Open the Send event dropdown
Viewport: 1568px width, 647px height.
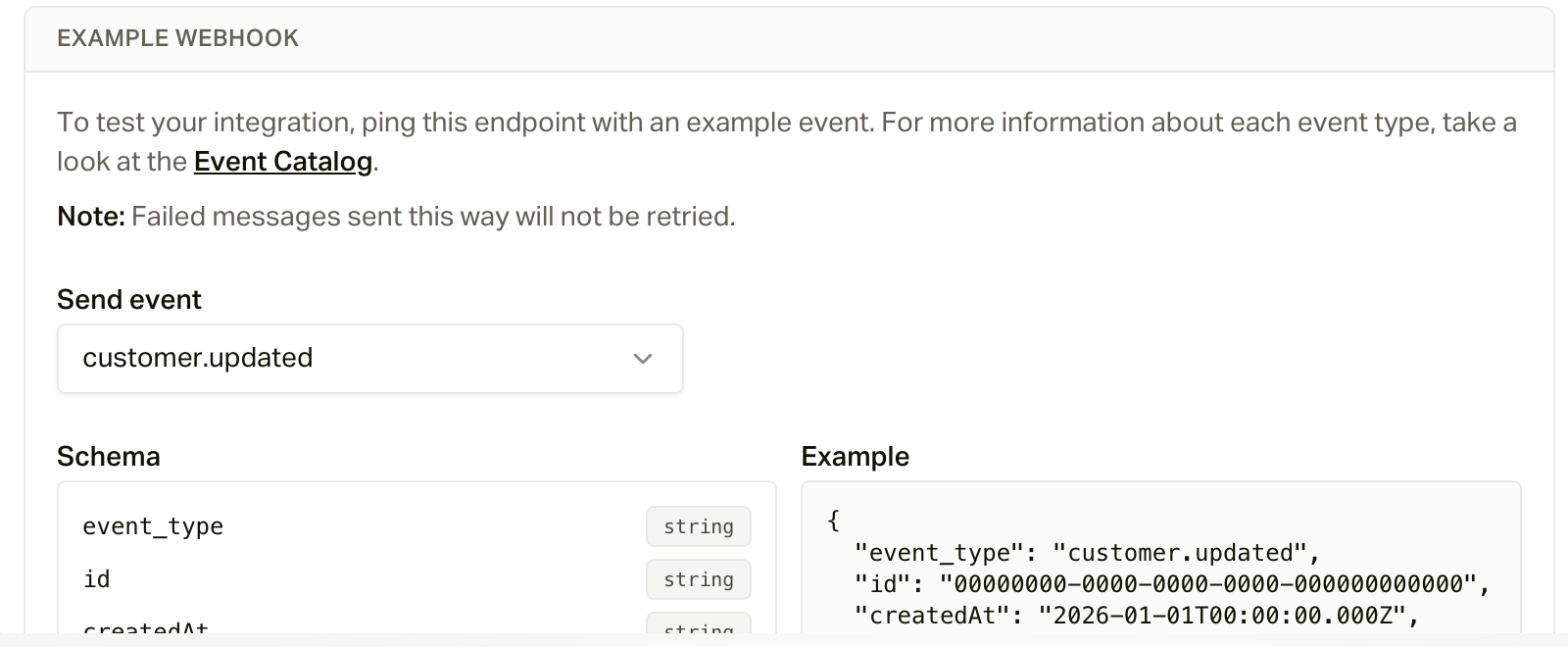tap(370, 358)
